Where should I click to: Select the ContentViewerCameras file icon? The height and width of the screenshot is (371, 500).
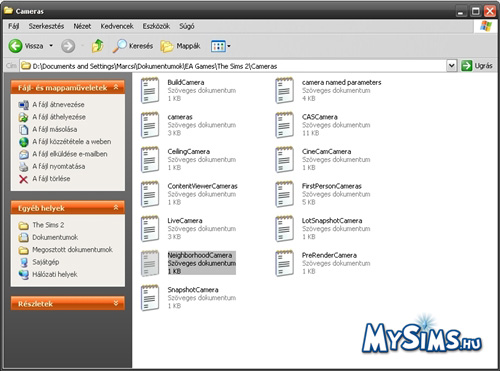pyautogui.click(x=150, y=194)
